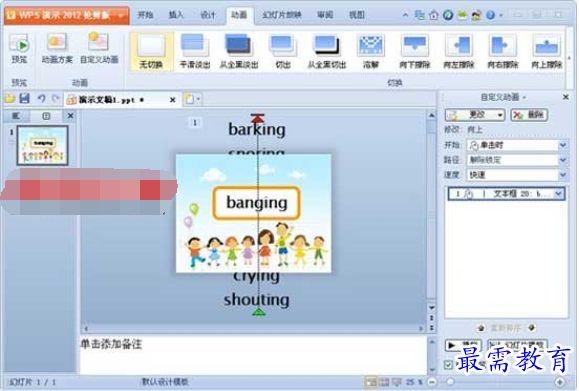This screenshot has height=391, width=579.
Task: Click the zoom out minus button
Action: click(x=432, y=382)
